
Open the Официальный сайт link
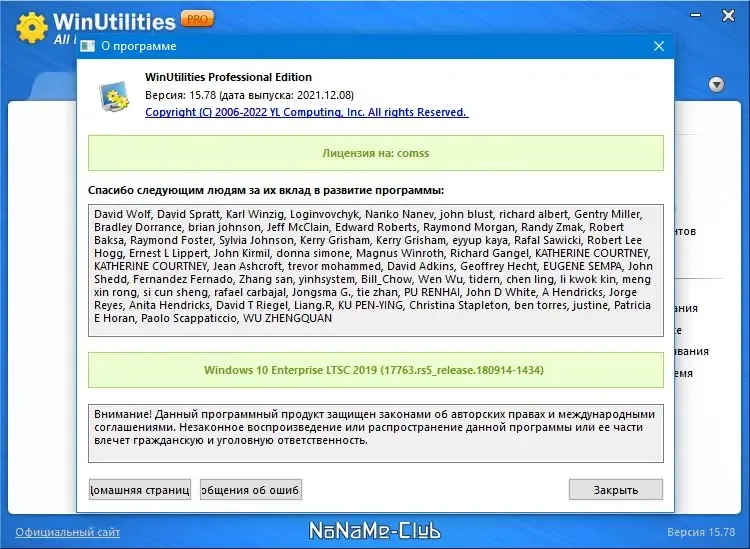point(67,532)
